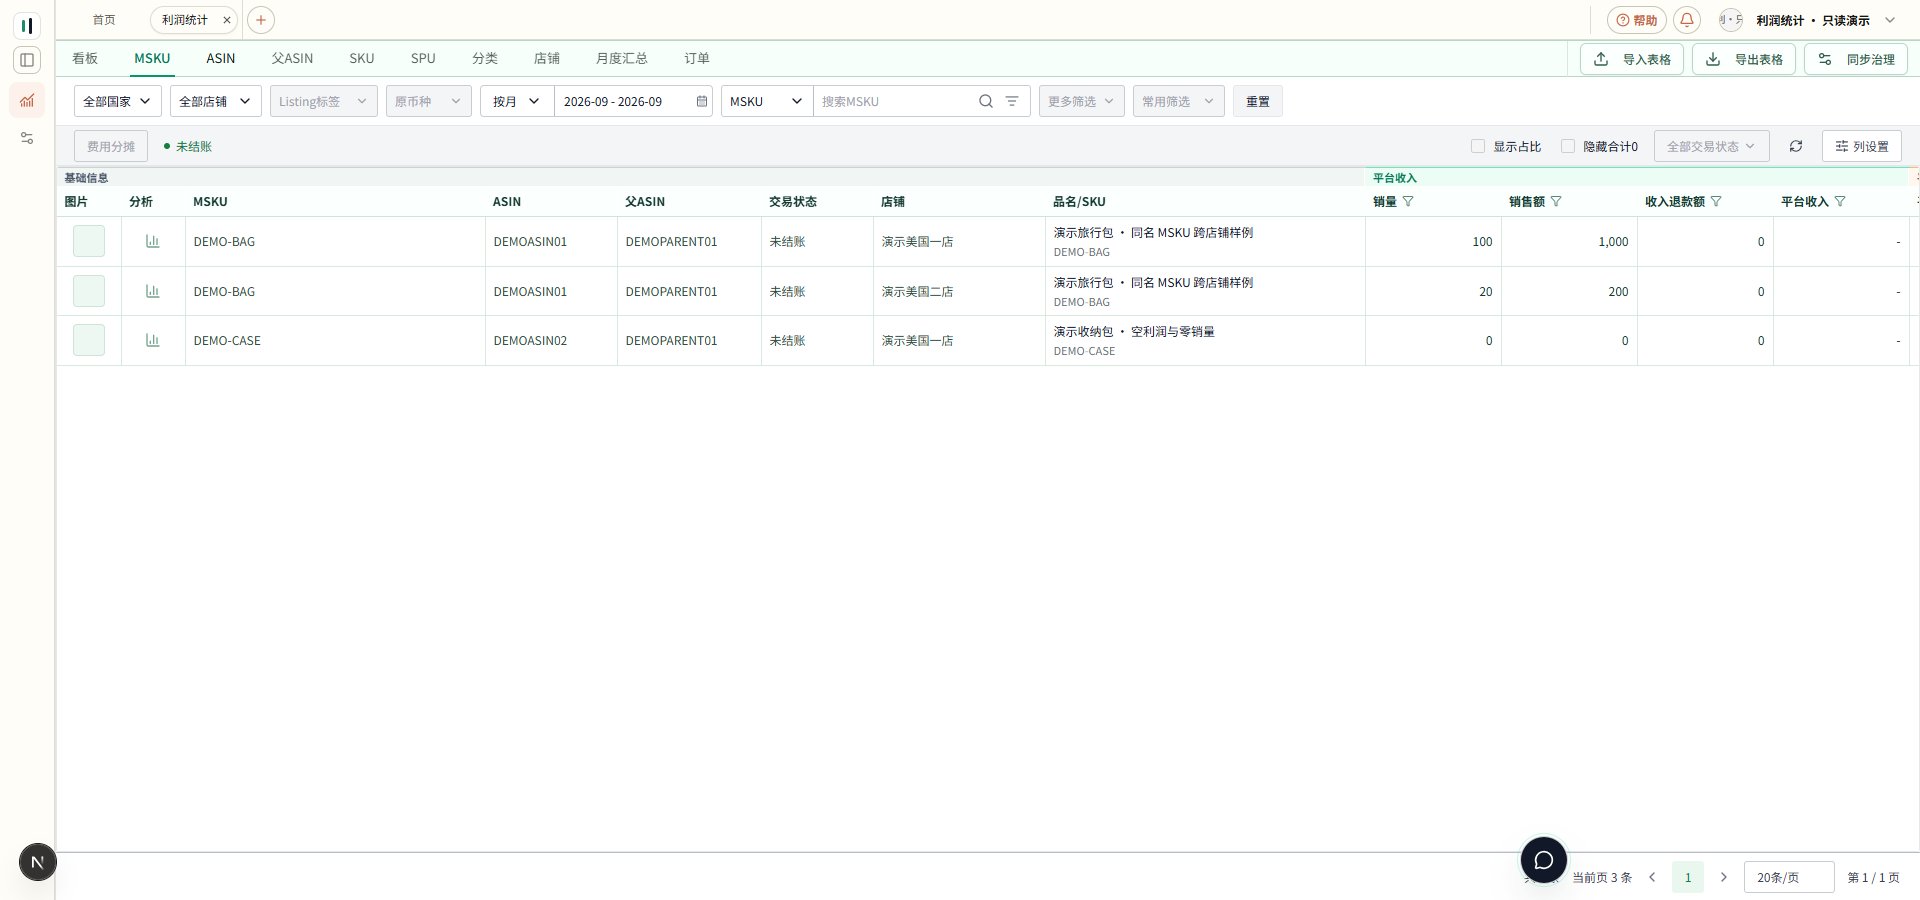Toggle the sidebar panel icon

pyautogui.click(x=27, y=60)
